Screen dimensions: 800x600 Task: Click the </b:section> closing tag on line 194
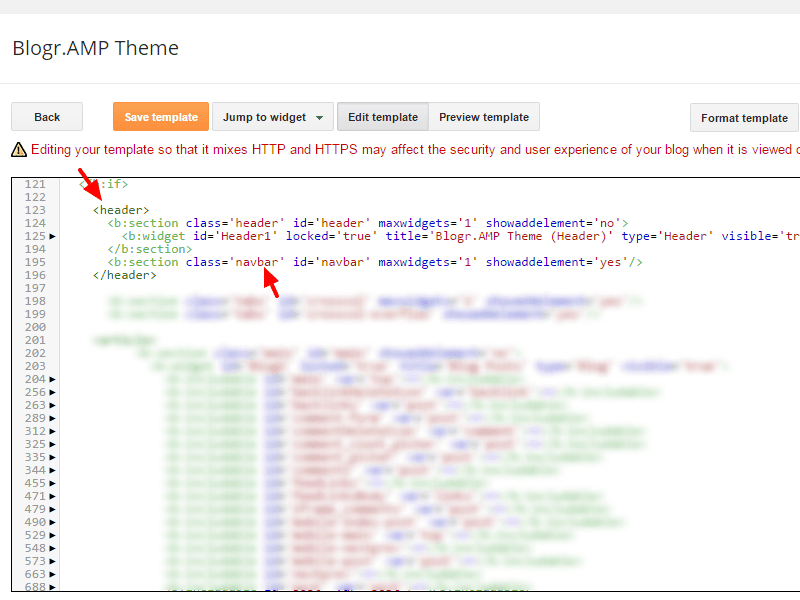click(149, 249)
